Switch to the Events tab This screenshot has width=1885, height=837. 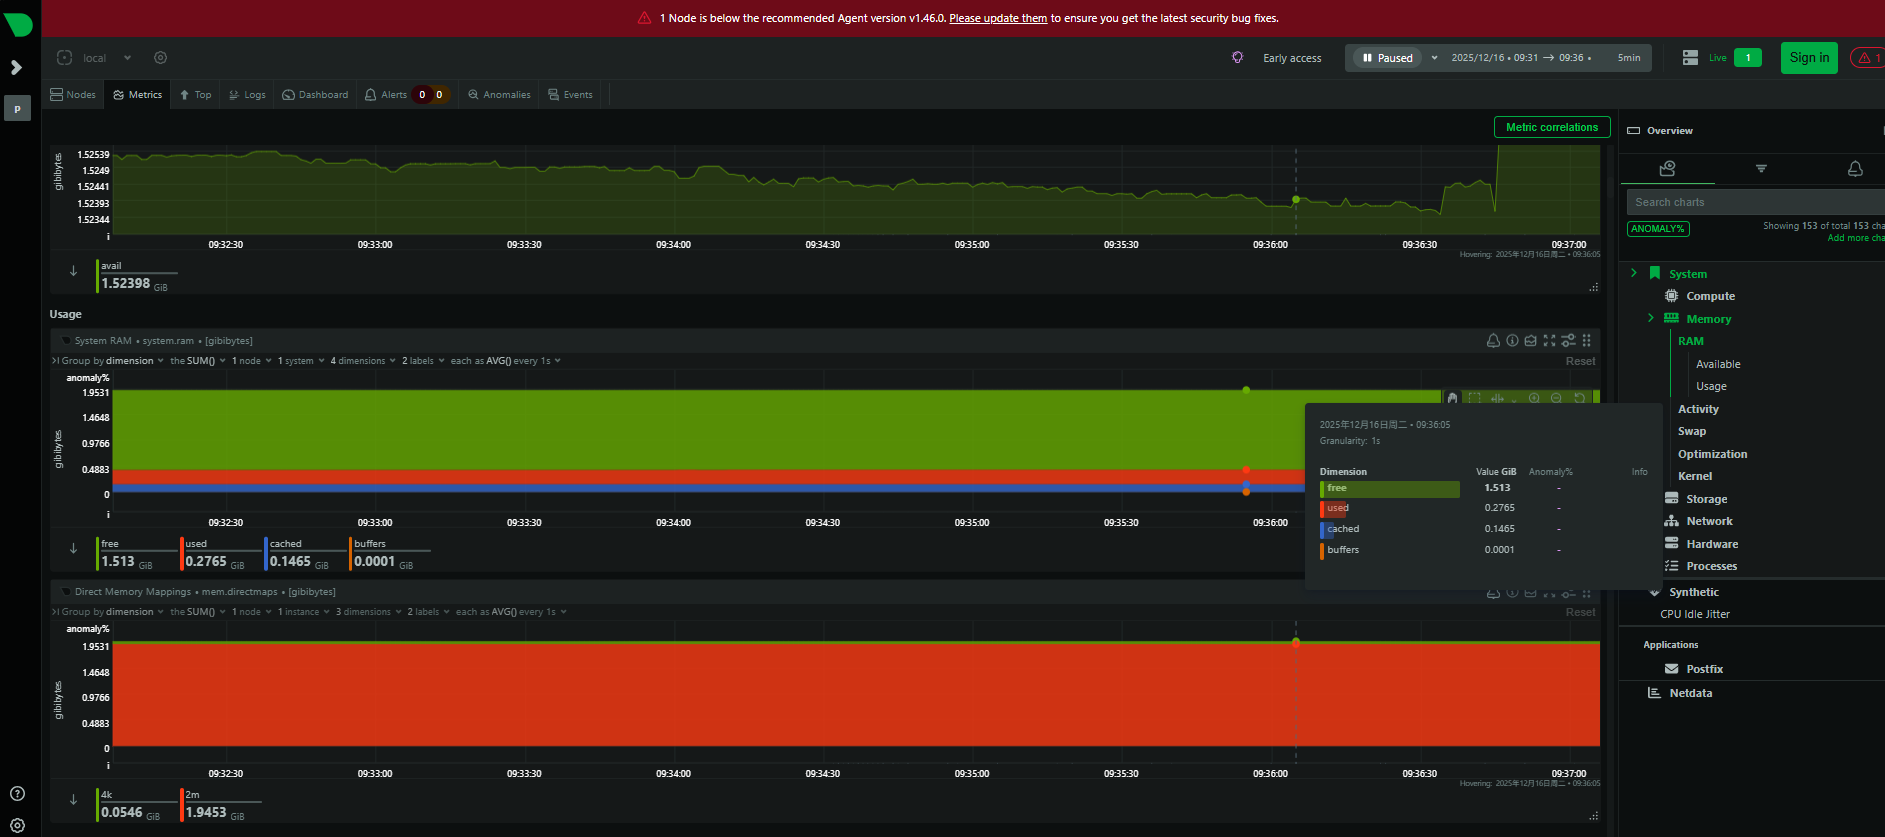pyautogui.click(x=570, y=95)
